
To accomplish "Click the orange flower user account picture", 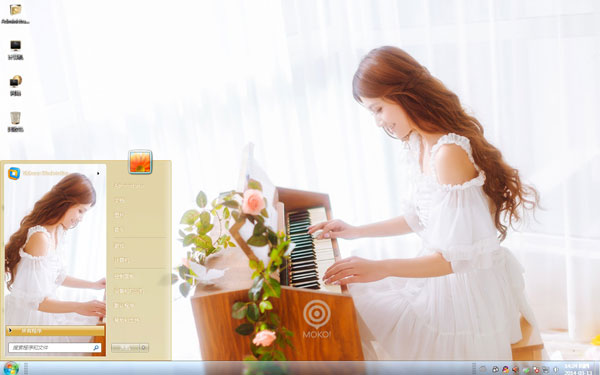I will pyautogui.click(x=140, y=162).
